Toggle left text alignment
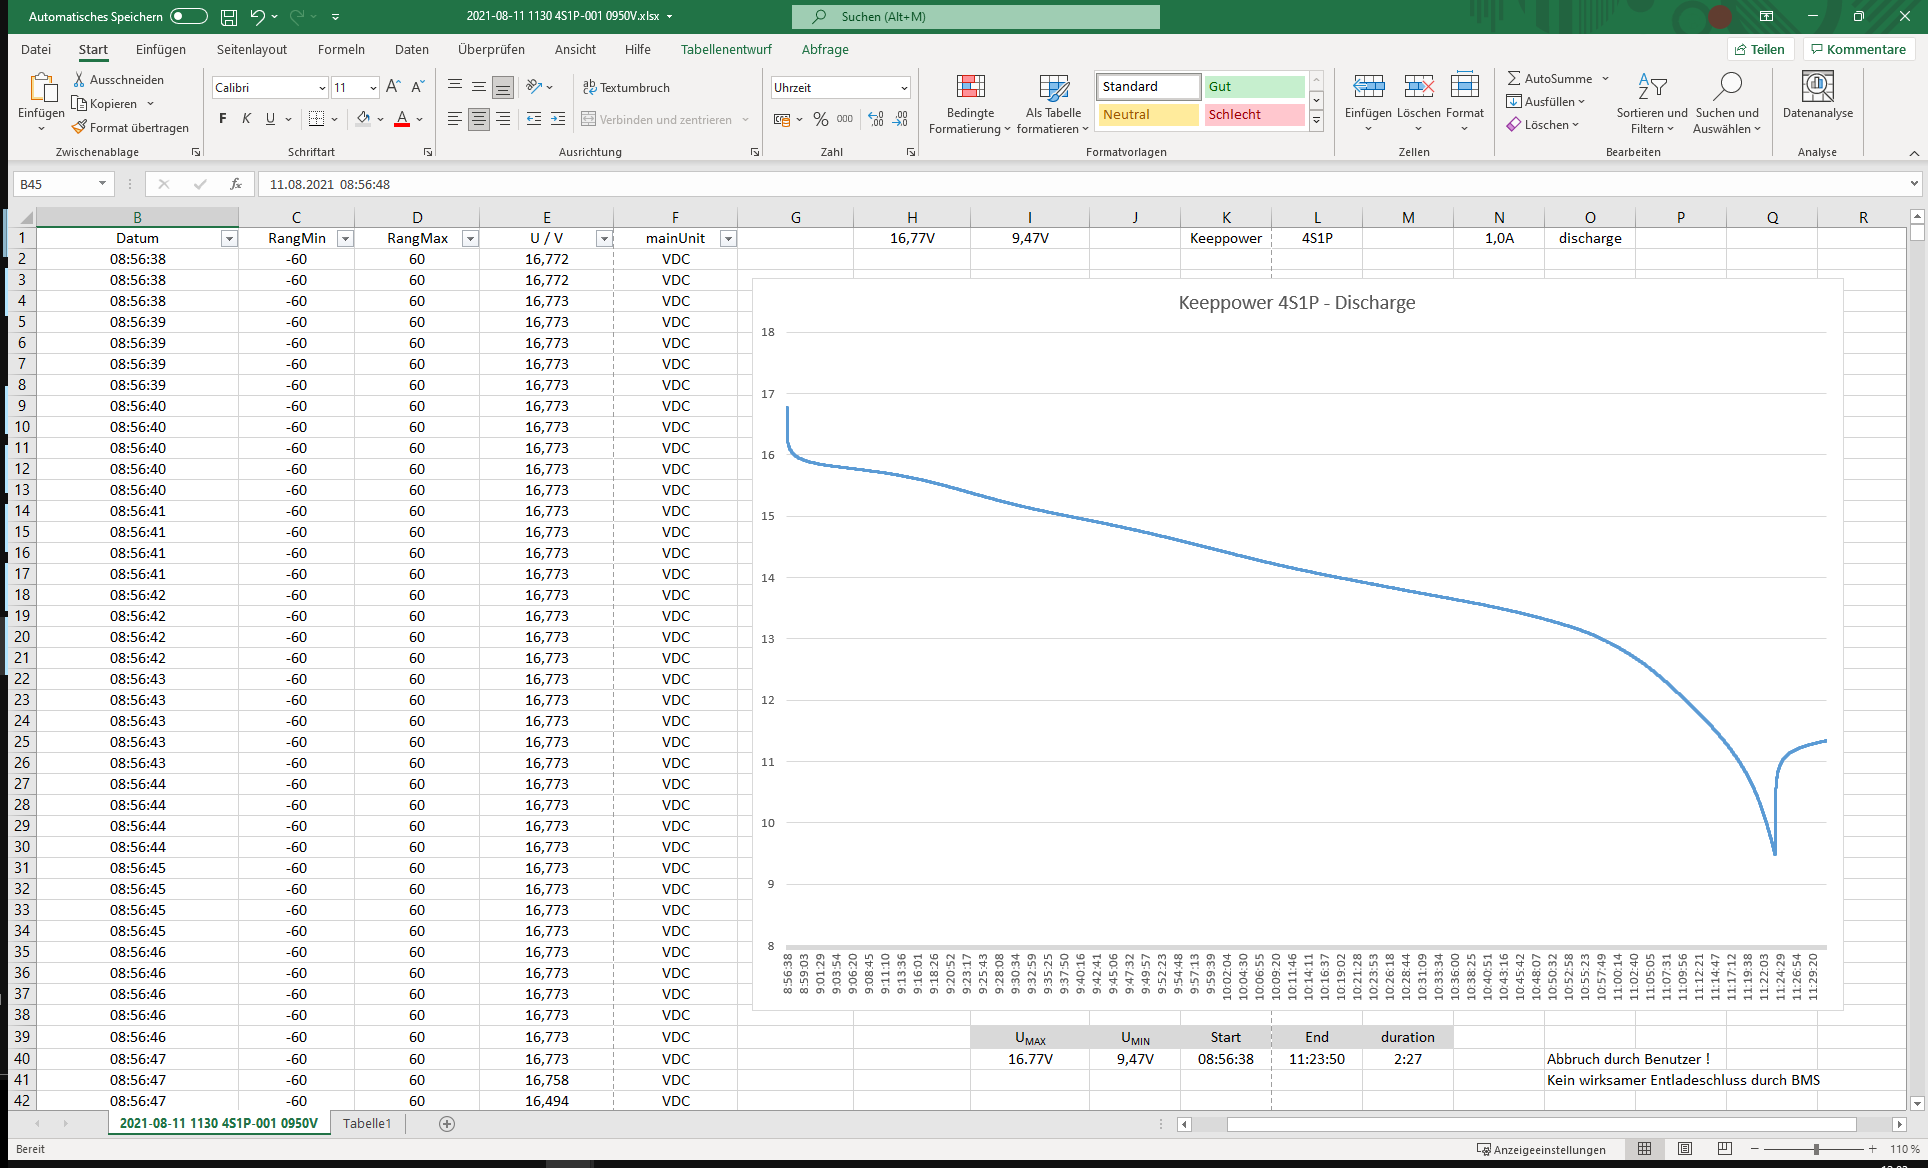Image resolution: width=1928 pixels, height=1168 pixels. tap(454, 119)
